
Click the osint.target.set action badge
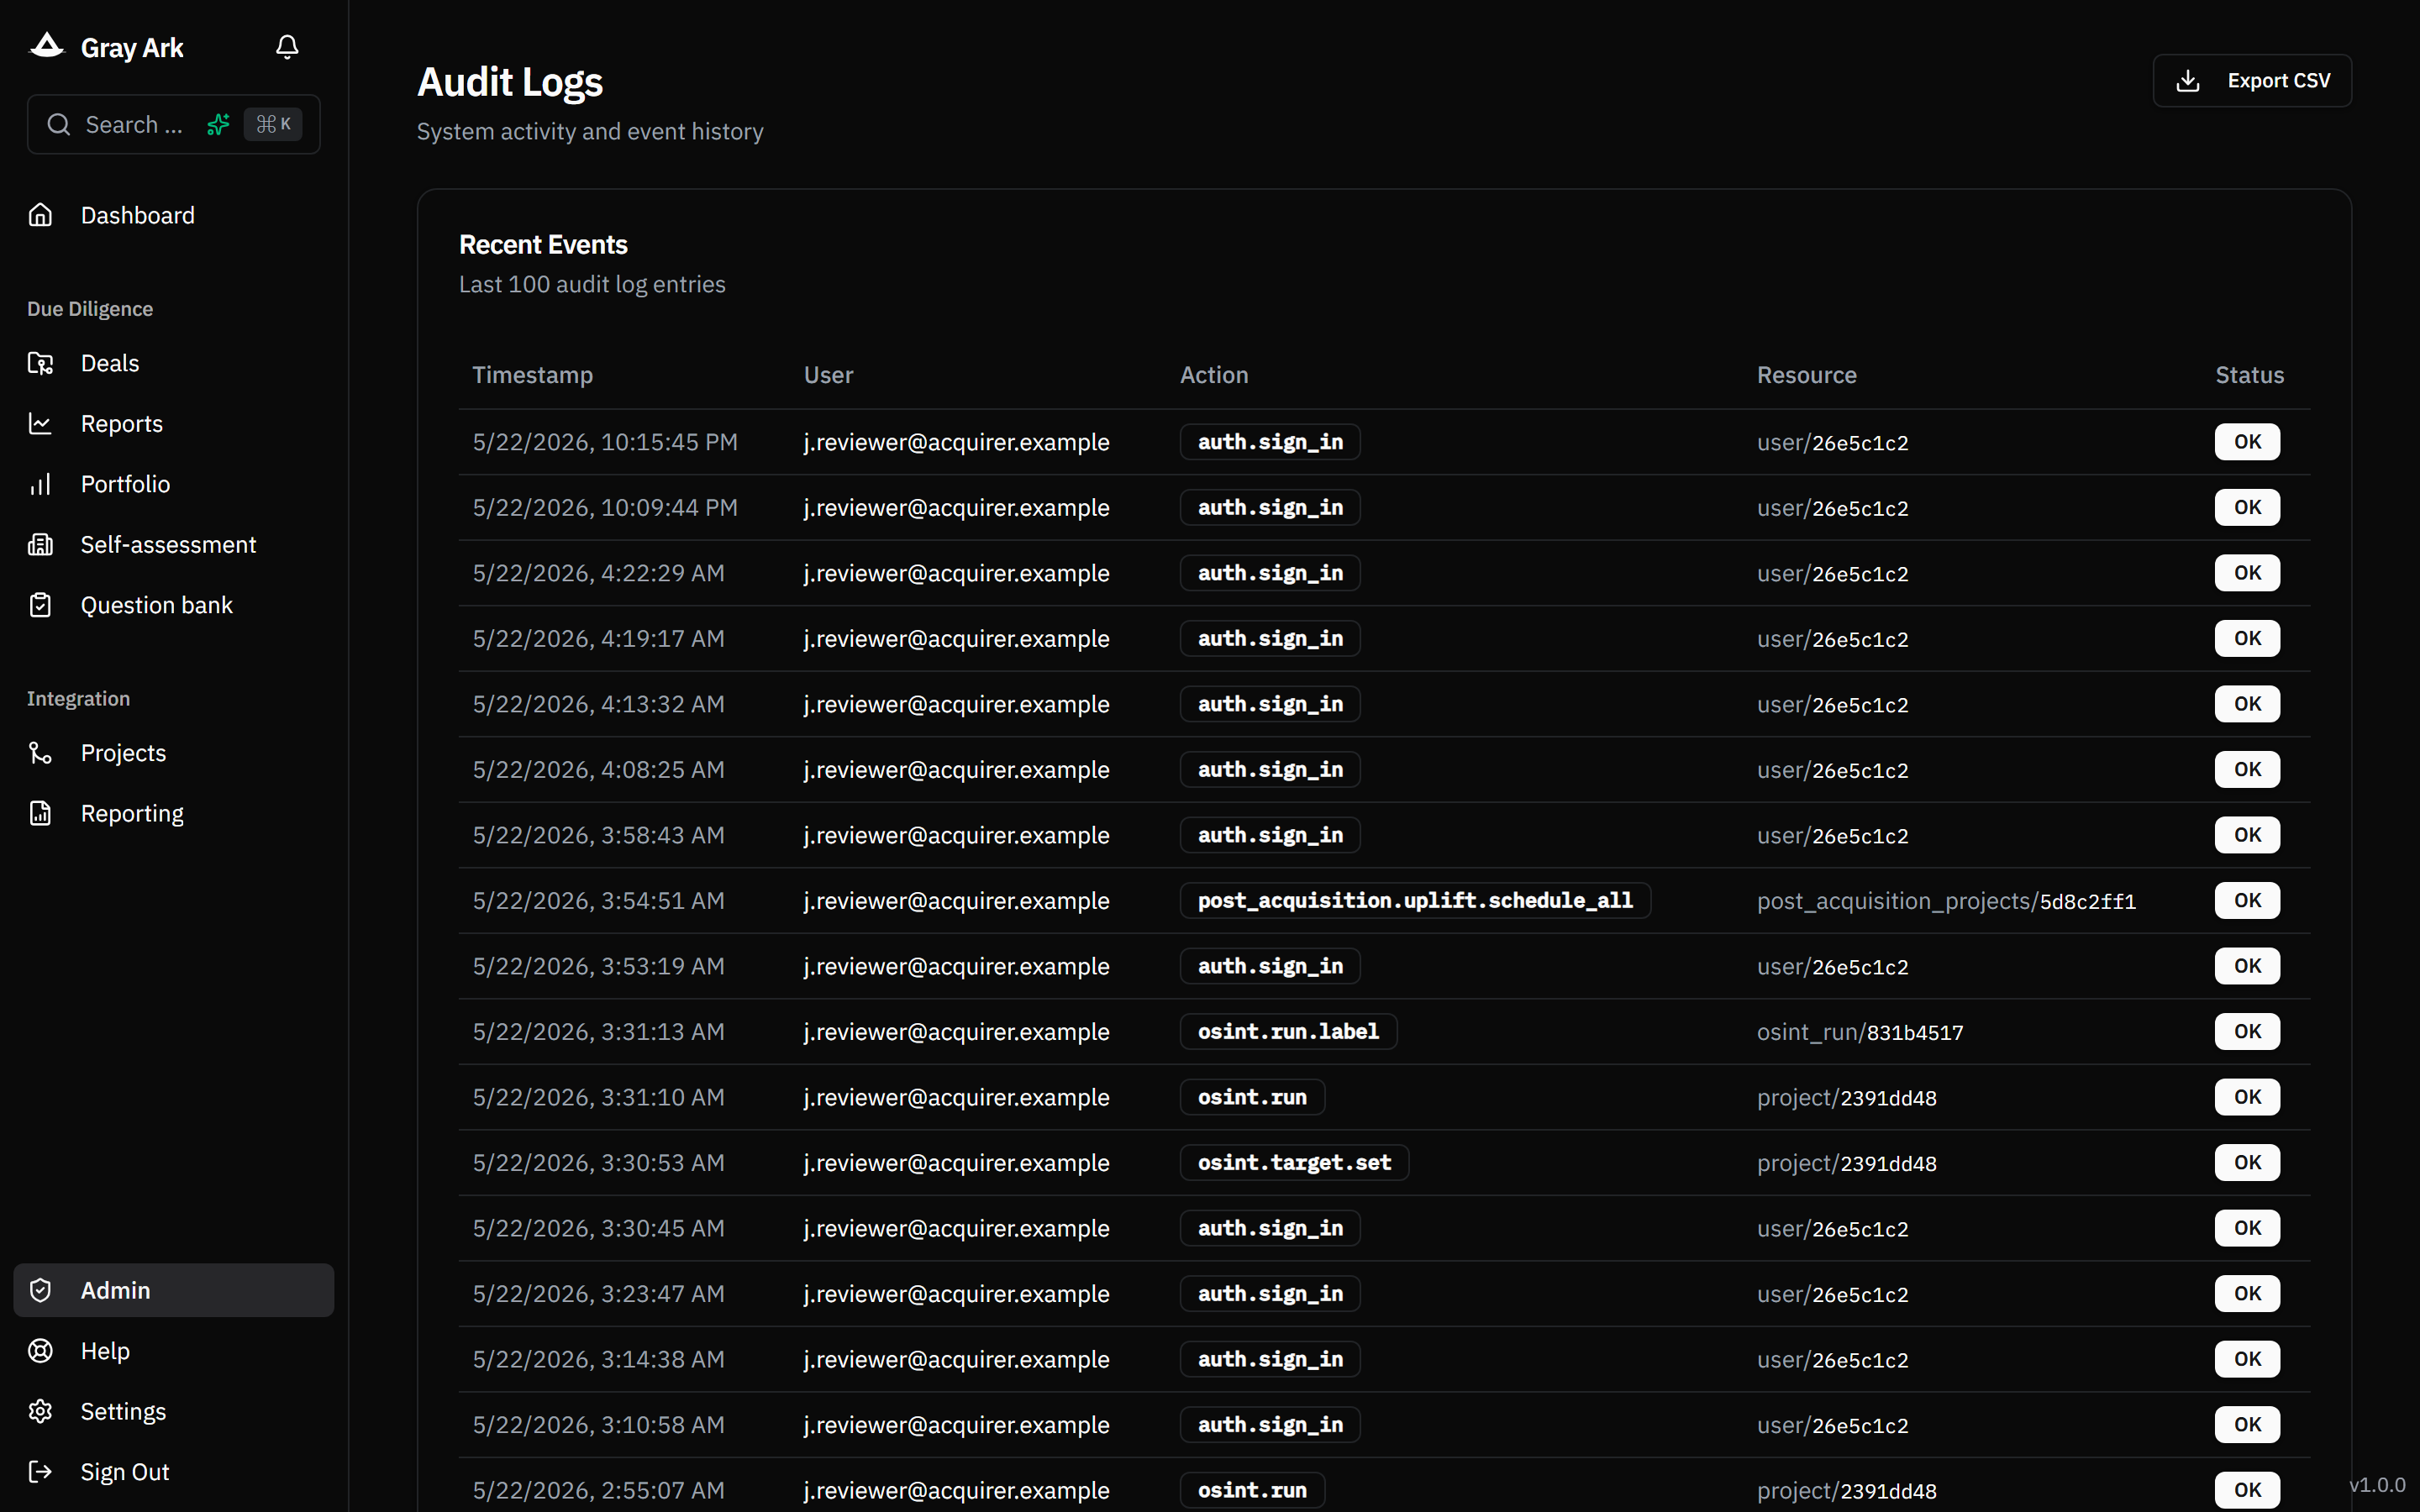[x=1294, y=1163]
